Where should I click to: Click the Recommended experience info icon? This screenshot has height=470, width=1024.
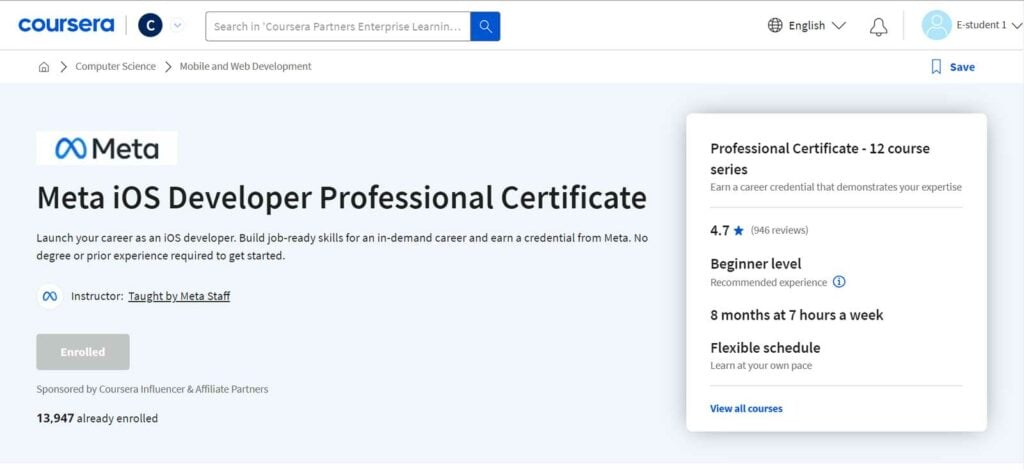click(x=839, y=282)
